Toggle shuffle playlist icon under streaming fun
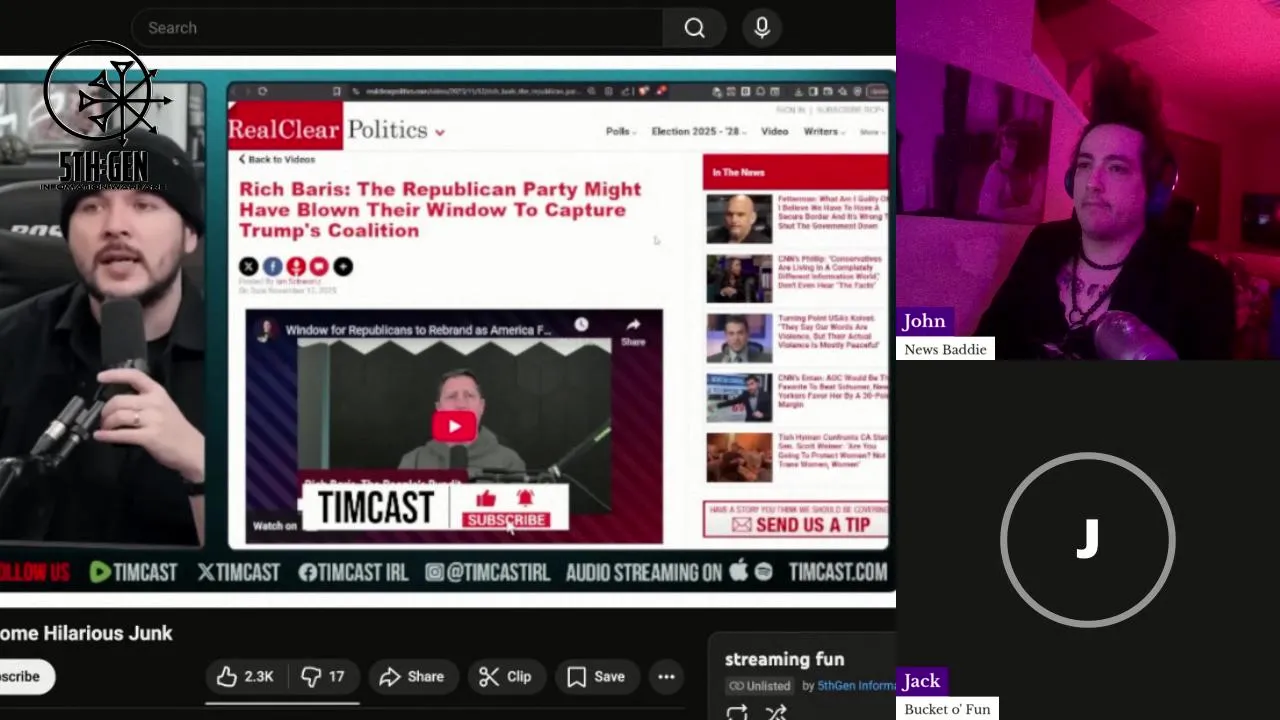1280x720 pixels. pyautogui.click(x=776, y=712)
